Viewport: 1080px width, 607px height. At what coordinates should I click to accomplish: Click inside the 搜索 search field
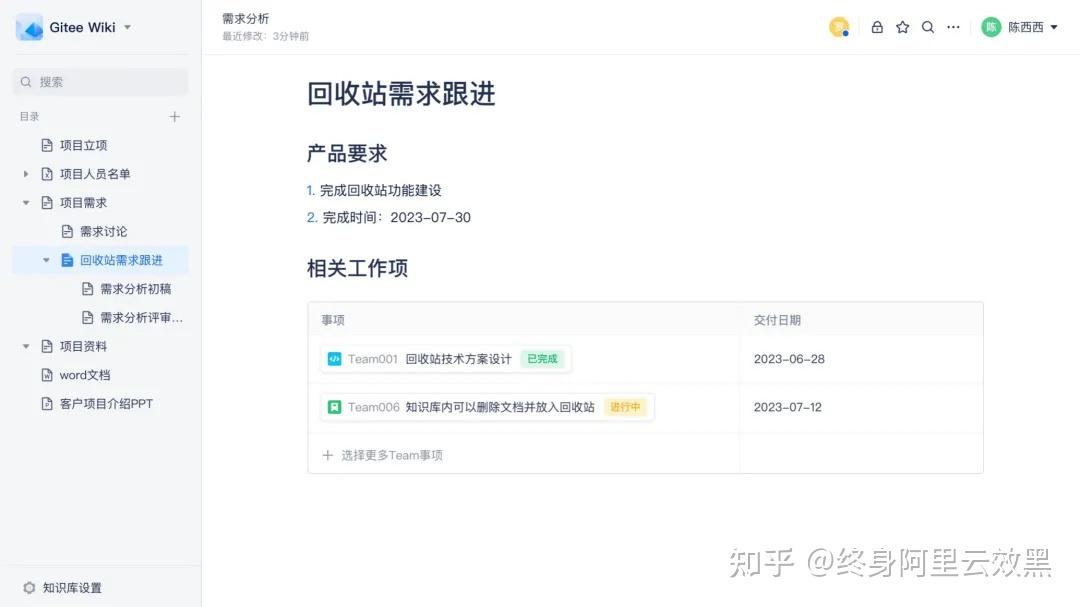pos(99,81)
